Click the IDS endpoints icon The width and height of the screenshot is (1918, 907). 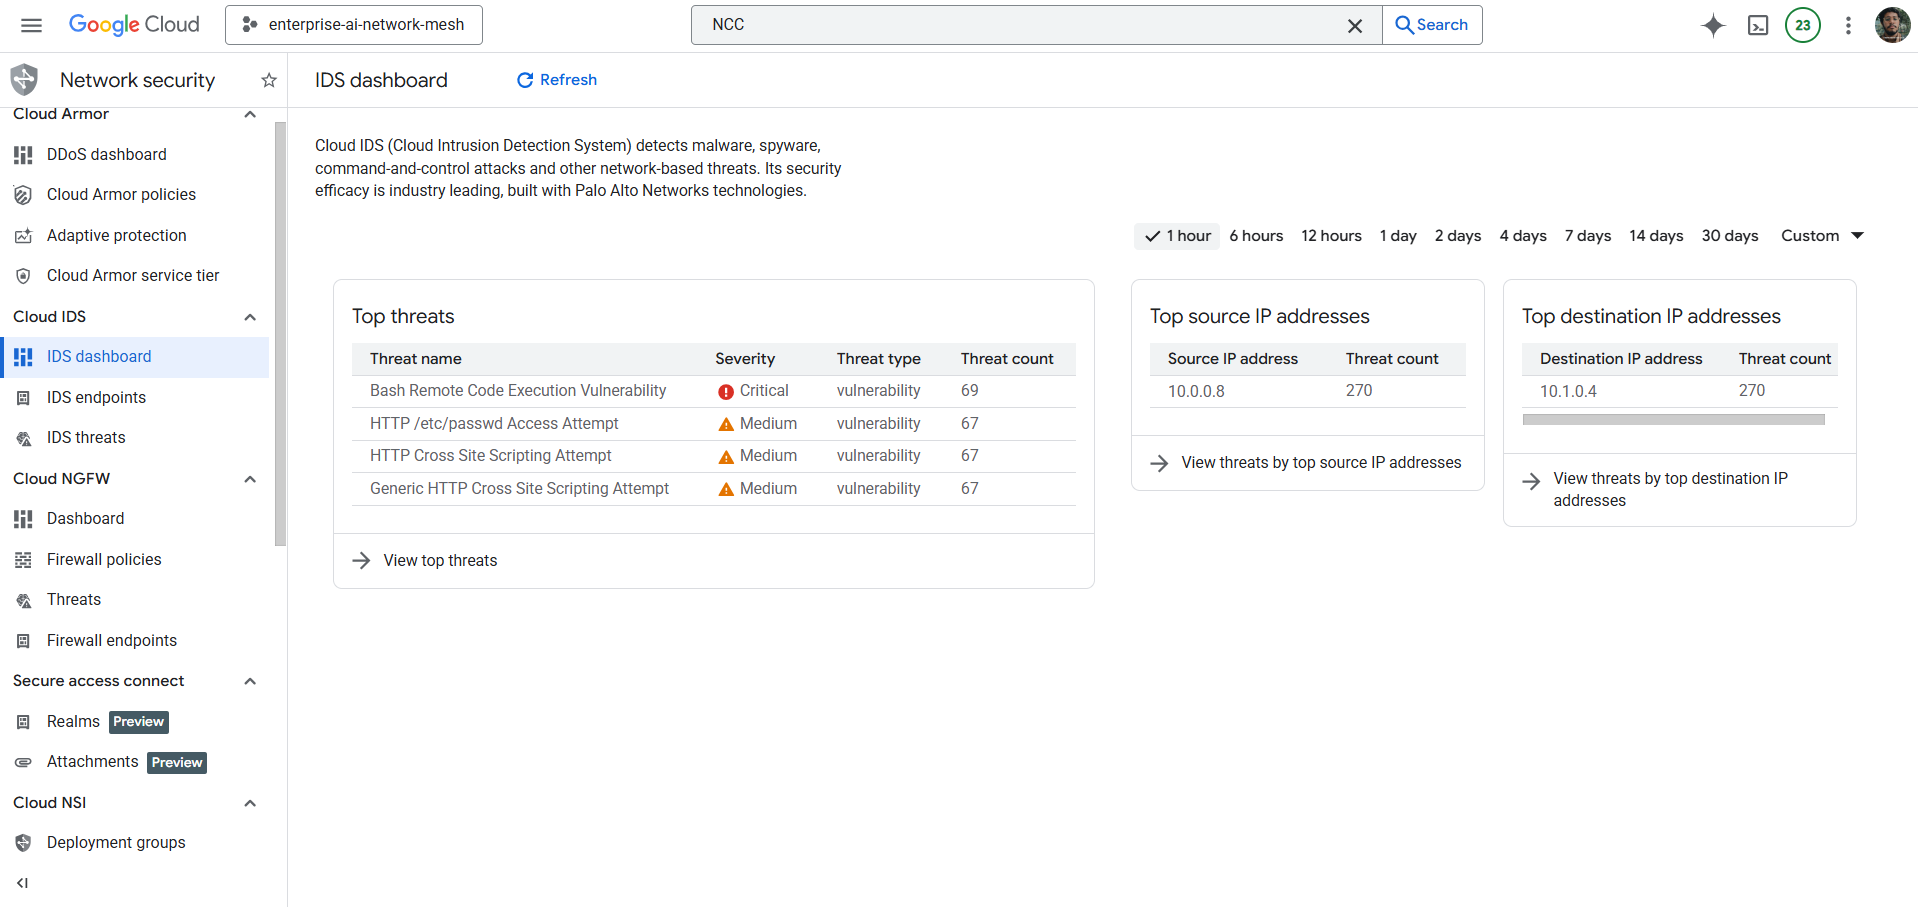click(23, 398)
